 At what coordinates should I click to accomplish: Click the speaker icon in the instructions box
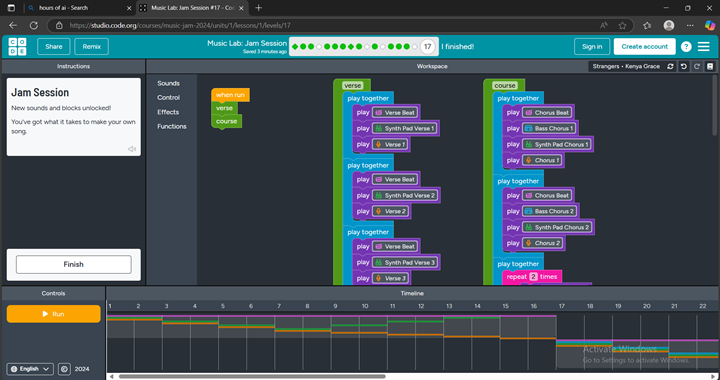click(x=132, y=149)
